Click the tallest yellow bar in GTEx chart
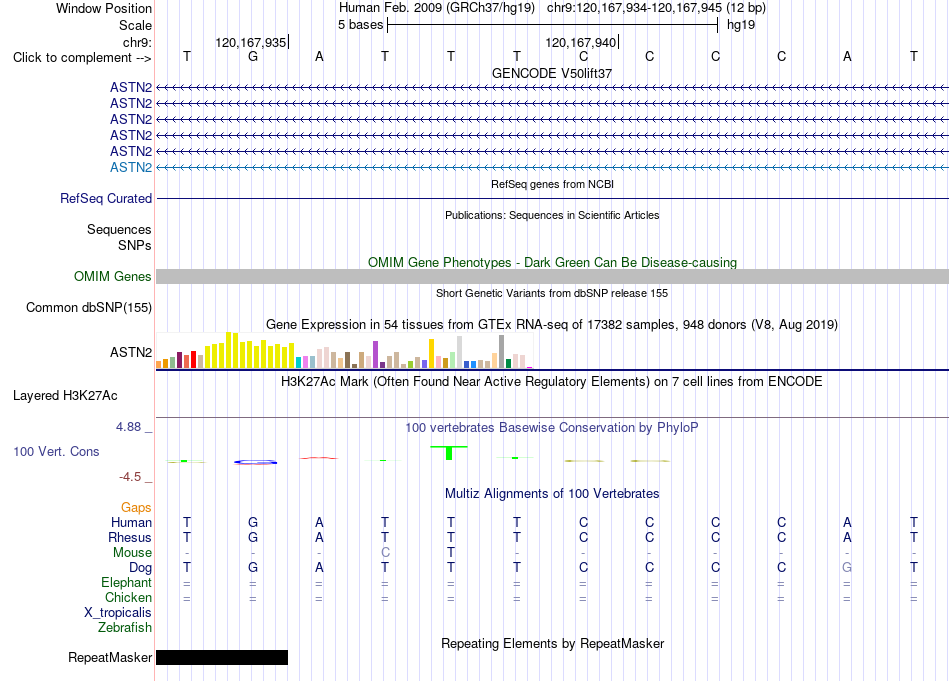 pos(229,350)
